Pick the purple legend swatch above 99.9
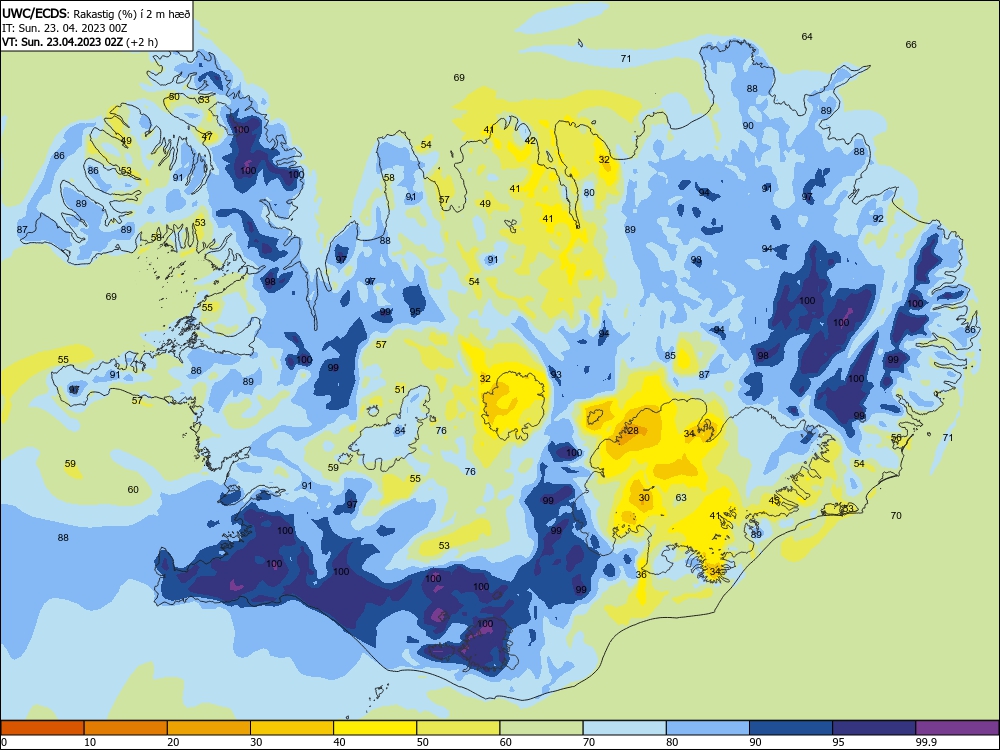1000x750 pixels. (x=957, y=728)
